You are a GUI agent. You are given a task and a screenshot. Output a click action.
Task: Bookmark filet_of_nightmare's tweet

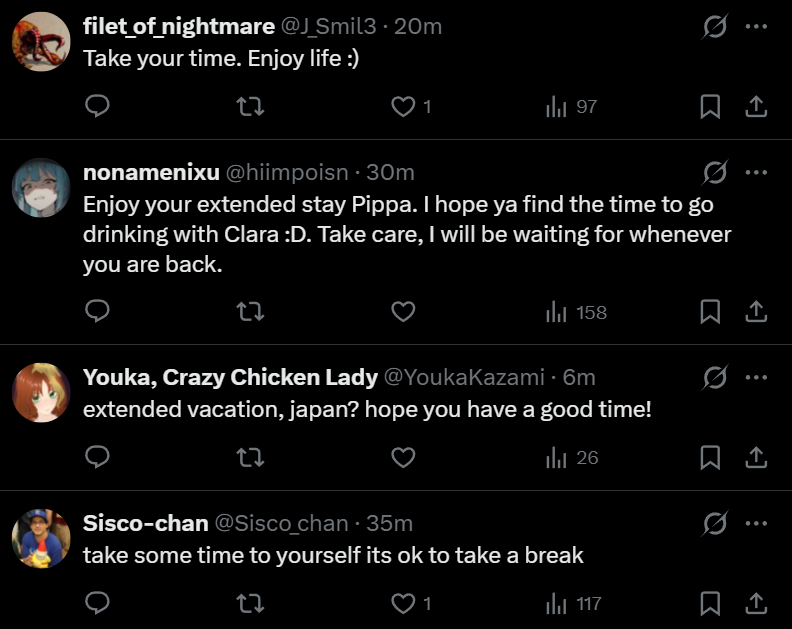(x=710, y=106)
